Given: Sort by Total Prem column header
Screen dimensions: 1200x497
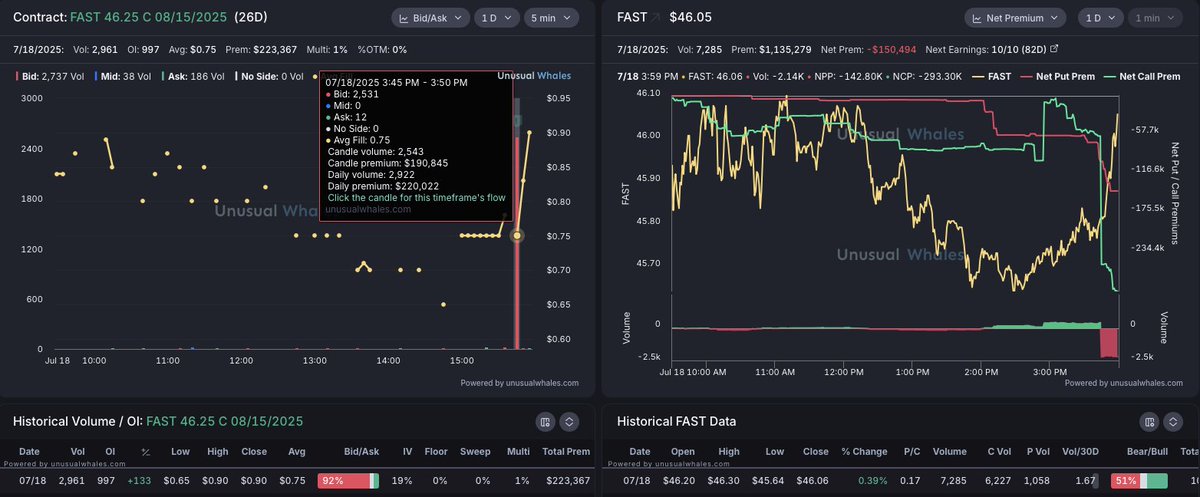Looking at the screenshot, I should pos(567,453).
